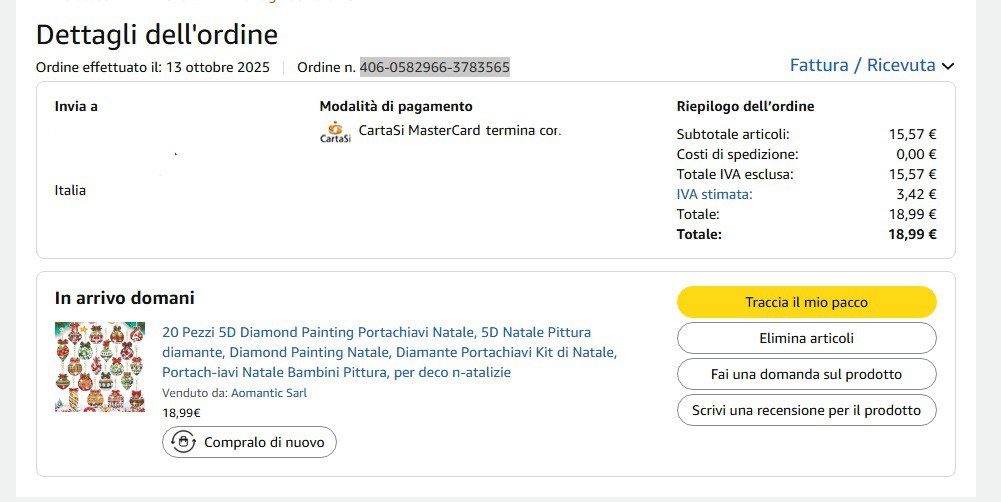1001x502 pixels.
Task: Click the highlighted order number 406-0582966-3783565
Action: tap(435, 68)
